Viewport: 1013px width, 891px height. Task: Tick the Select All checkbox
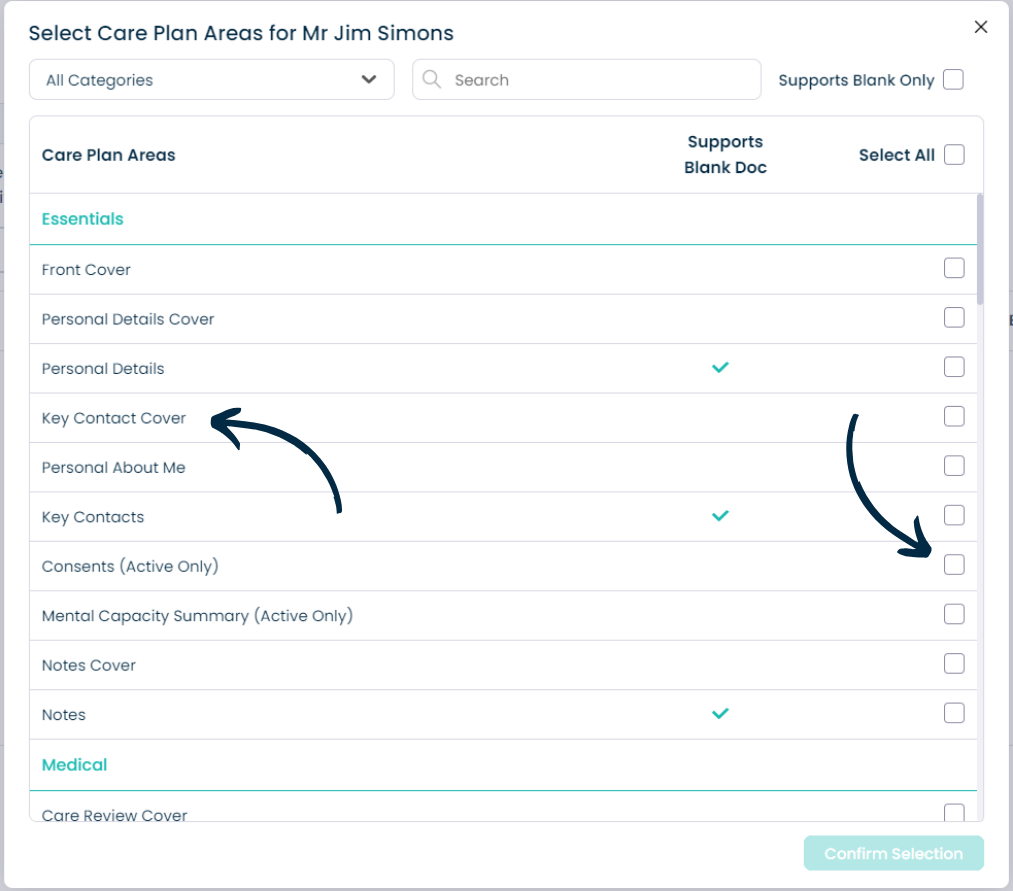tap(954, 155)
